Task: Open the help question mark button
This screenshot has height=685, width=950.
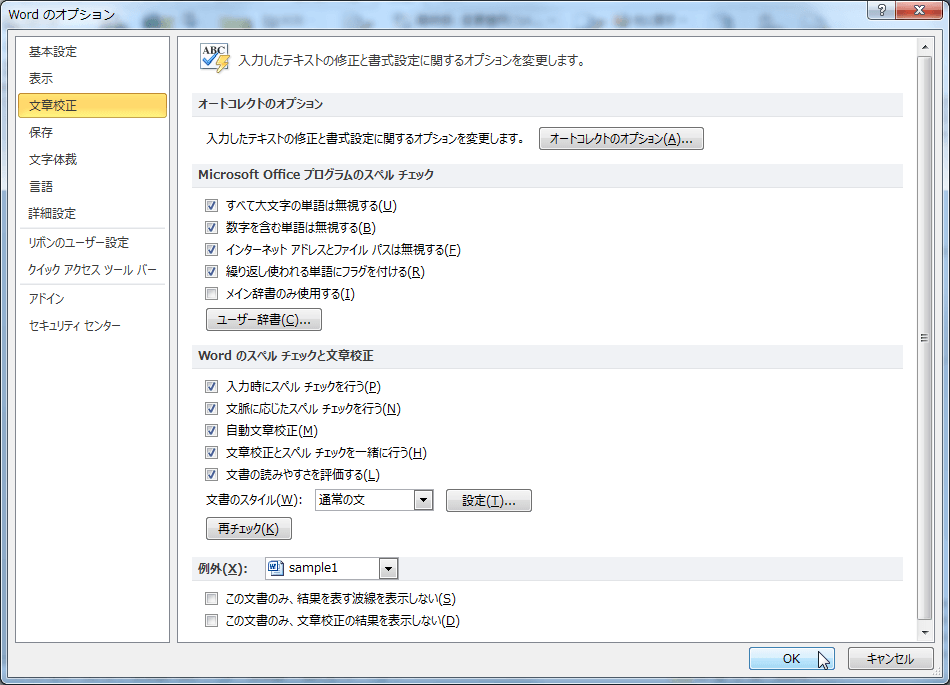Action: 882,10
